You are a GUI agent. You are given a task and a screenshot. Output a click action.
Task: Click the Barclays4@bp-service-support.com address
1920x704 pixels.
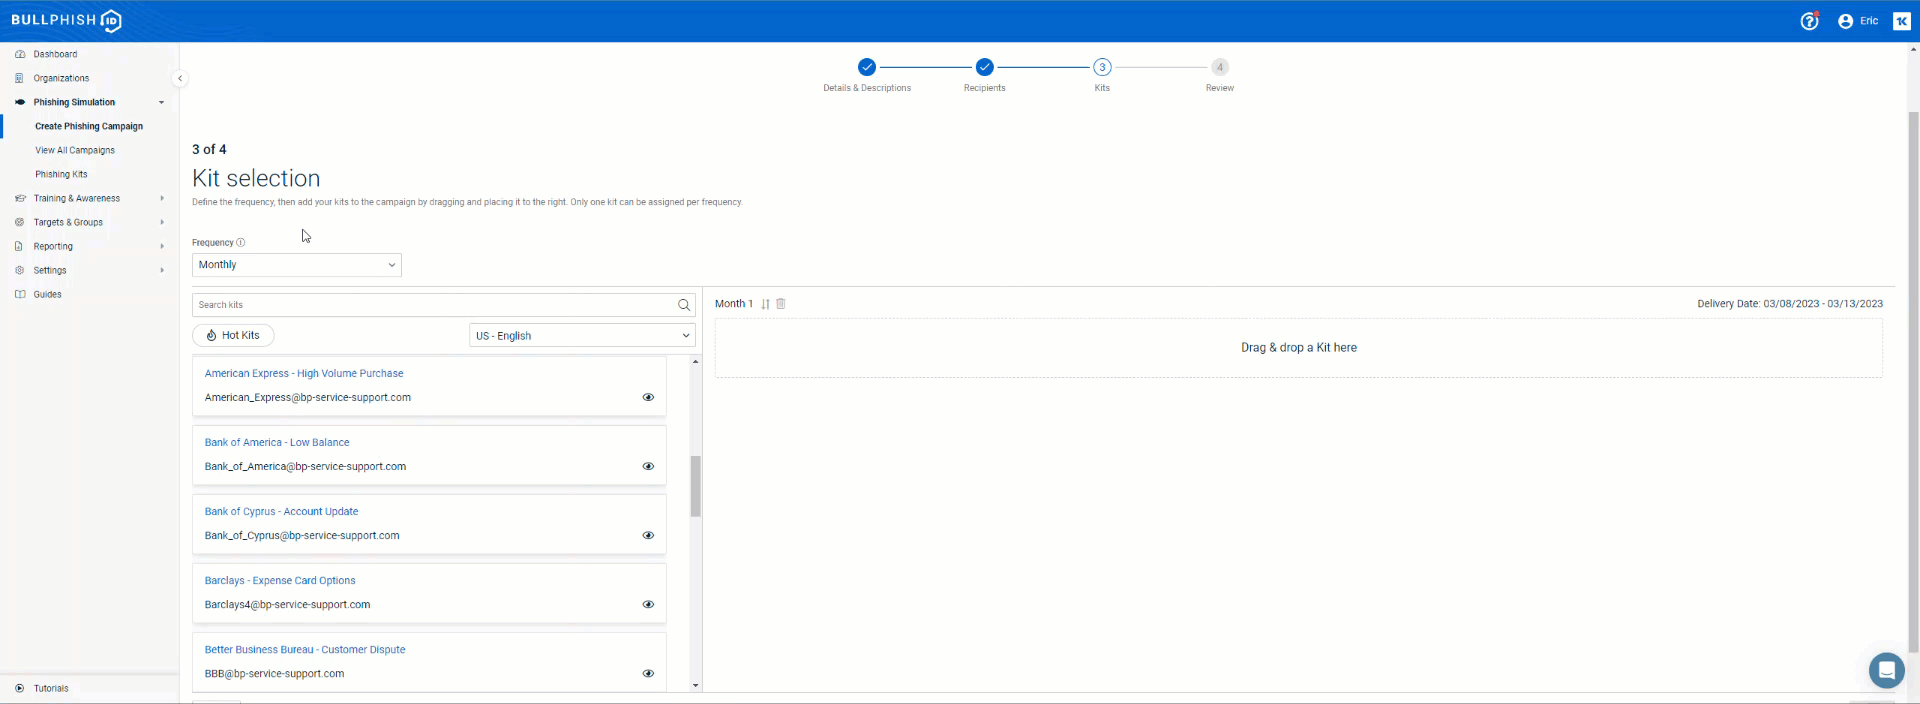point(287,604)
